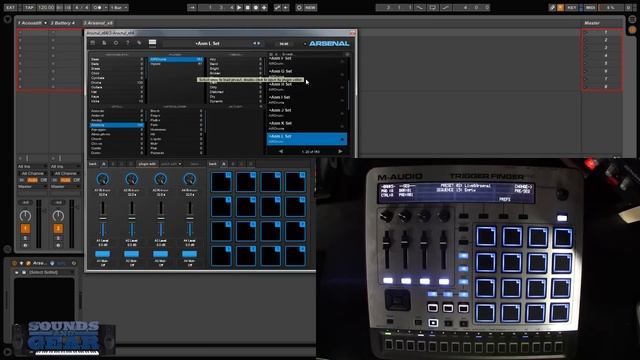Switch pad section to bank B
Screen dimensions: 640x360
[233, 164]
